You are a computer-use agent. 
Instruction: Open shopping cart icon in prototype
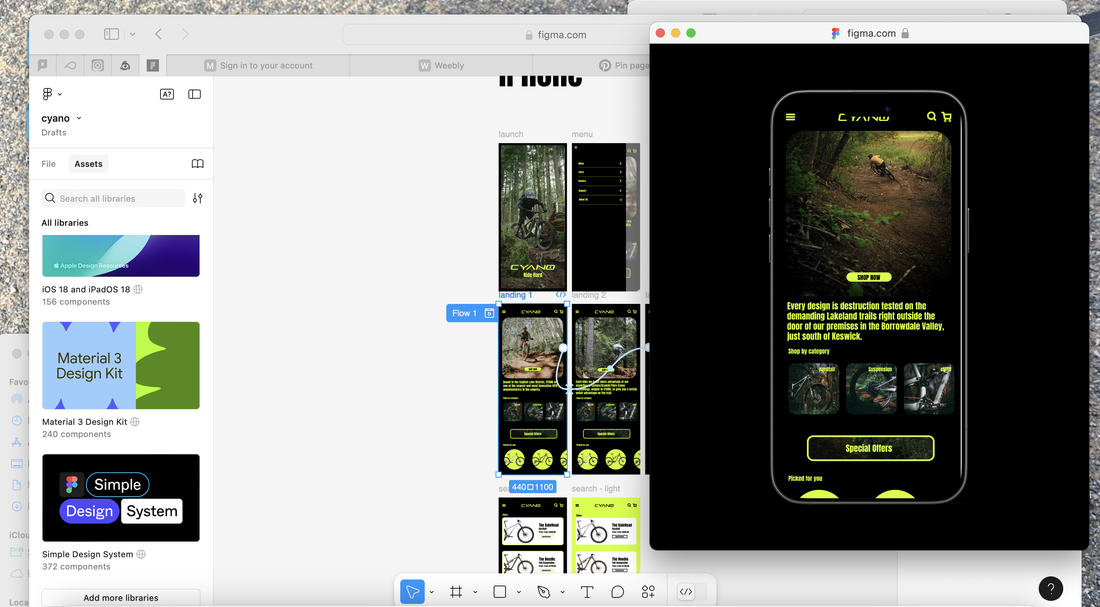point(946,117)
